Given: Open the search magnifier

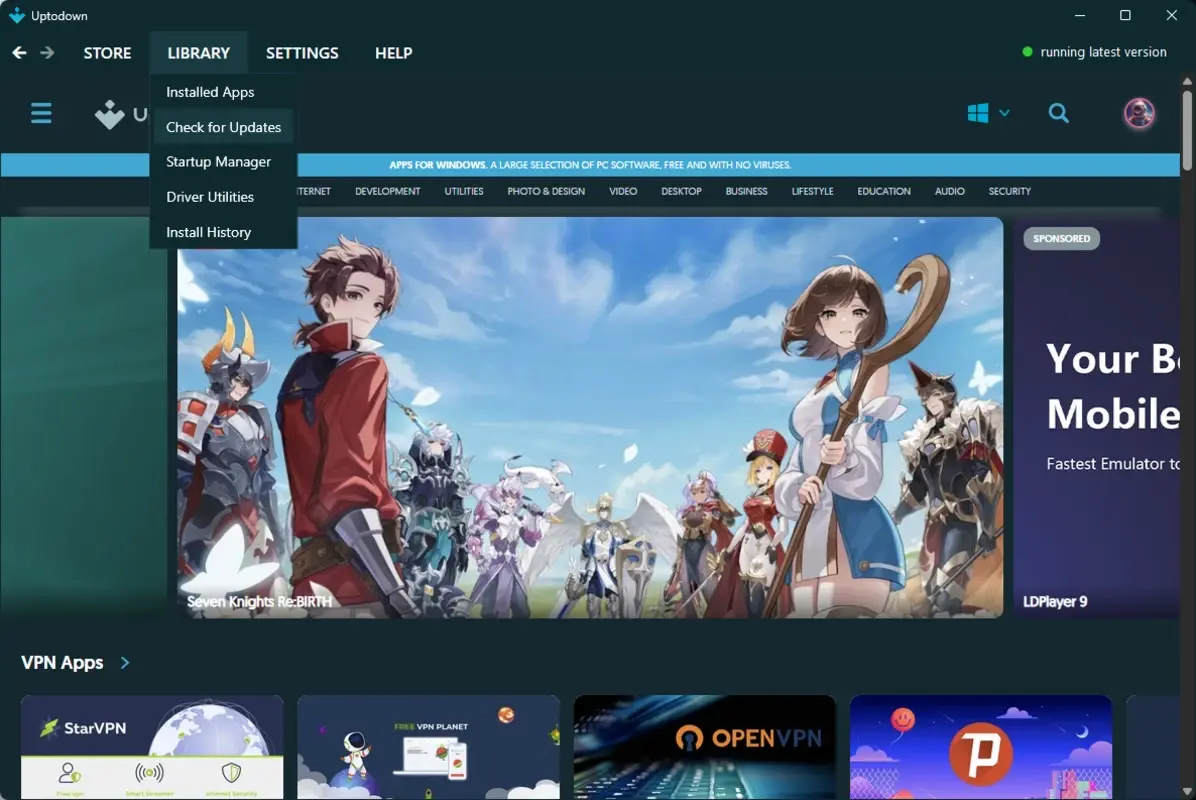Looking at the screenshot, I should [1059, 113].
